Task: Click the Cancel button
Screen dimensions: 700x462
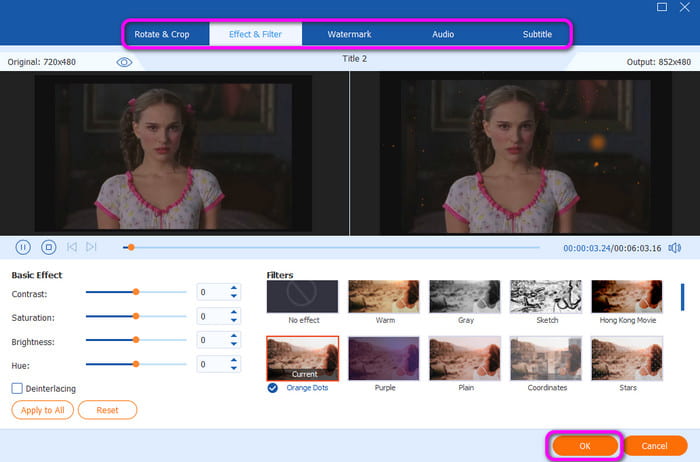Action: pyautogui.click(x=655, y=445)
